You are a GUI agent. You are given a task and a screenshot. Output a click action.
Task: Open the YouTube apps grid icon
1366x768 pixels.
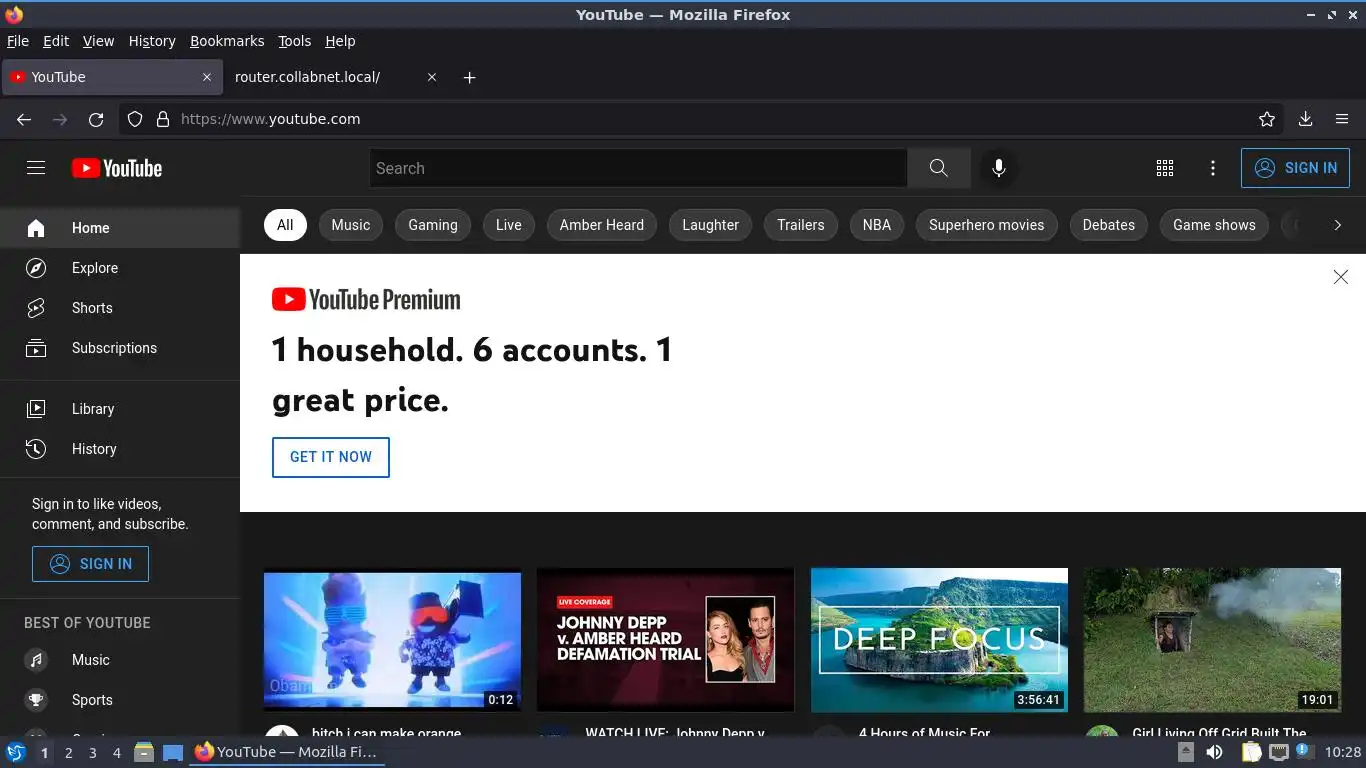[1165, 168]
